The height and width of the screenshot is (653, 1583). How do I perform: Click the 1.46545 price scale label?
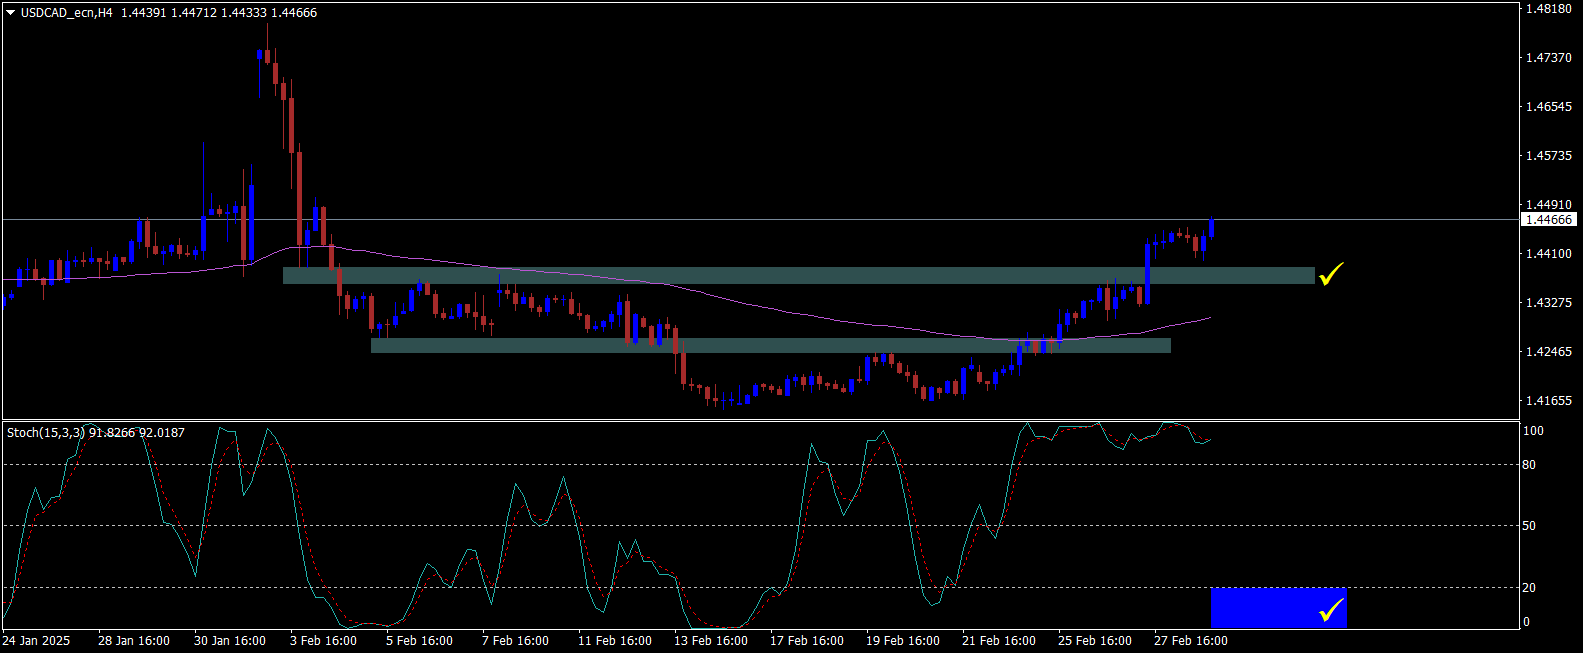[x=1548, y=107]
